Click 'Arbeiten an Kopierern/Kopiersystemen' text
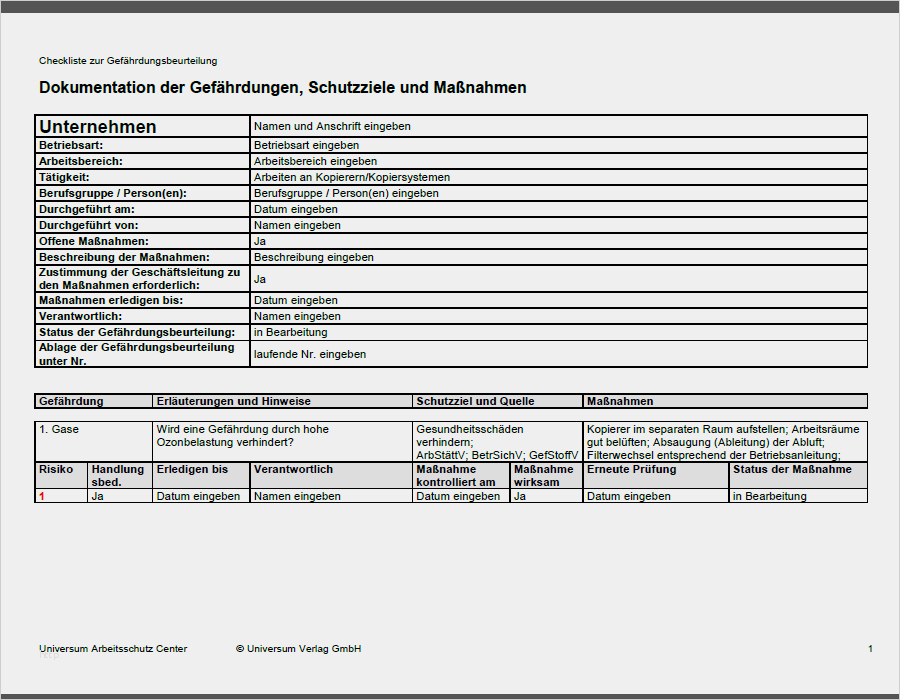The height and width of the screenshot is (700, 900). [352, 177]
